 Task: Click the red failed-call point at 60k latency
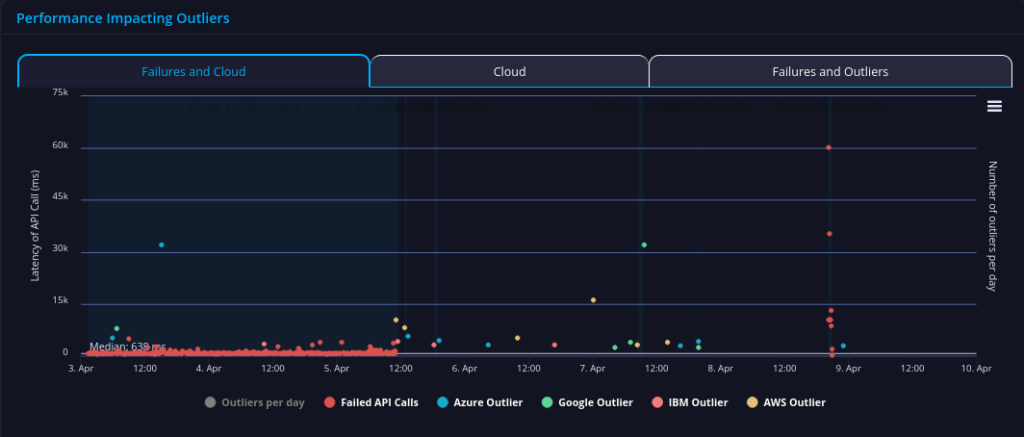pos(828,148)
